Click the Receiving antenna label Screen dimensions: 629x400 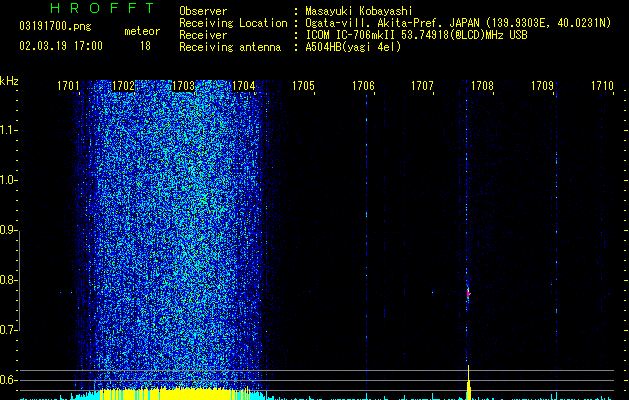click(x=230, y=47)
